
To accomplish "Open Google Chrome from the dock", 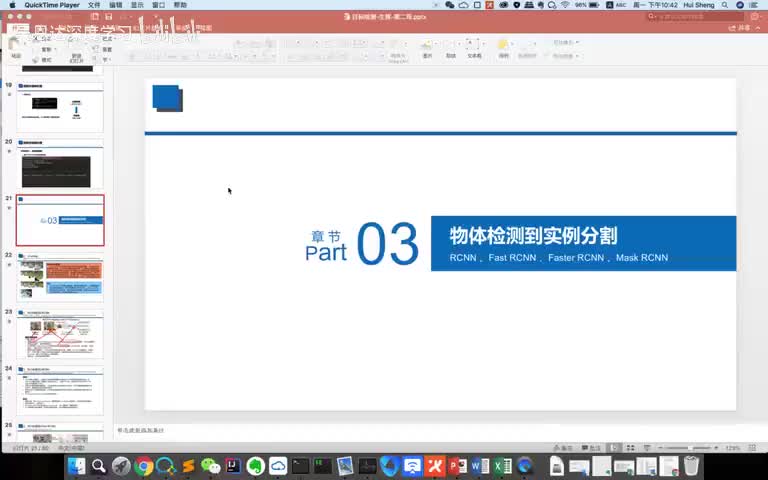I will [x=144, y=466].
